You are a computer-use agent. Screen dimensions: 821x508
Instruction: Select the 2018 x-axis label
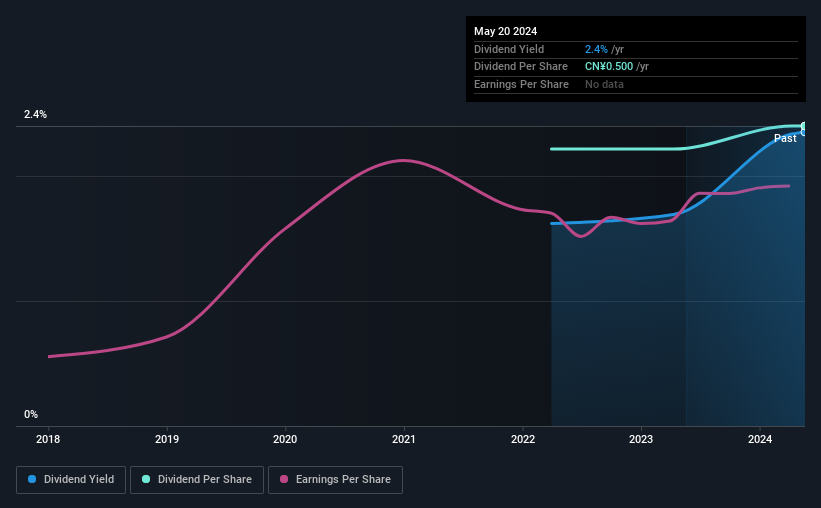[48, 439]
